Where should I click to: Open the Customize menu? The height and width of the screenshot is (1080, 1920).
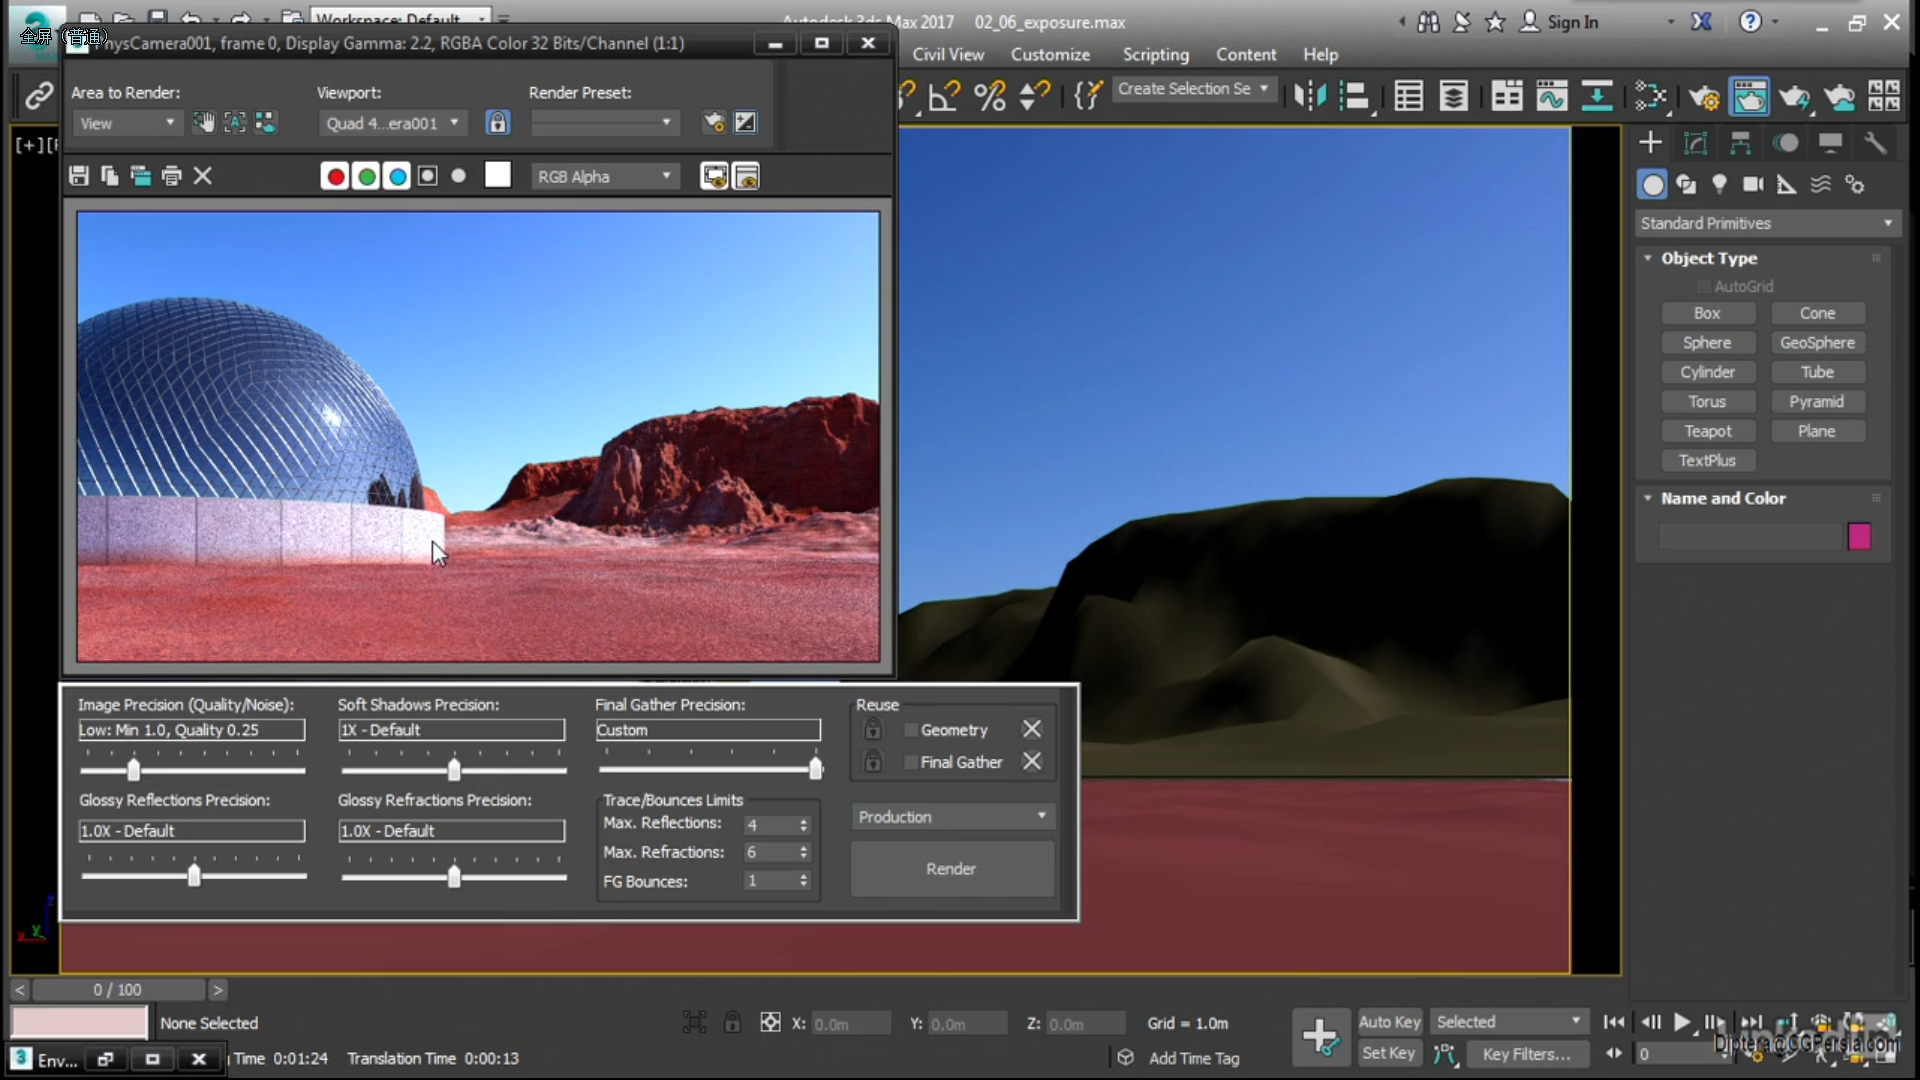pos(1050,55)
